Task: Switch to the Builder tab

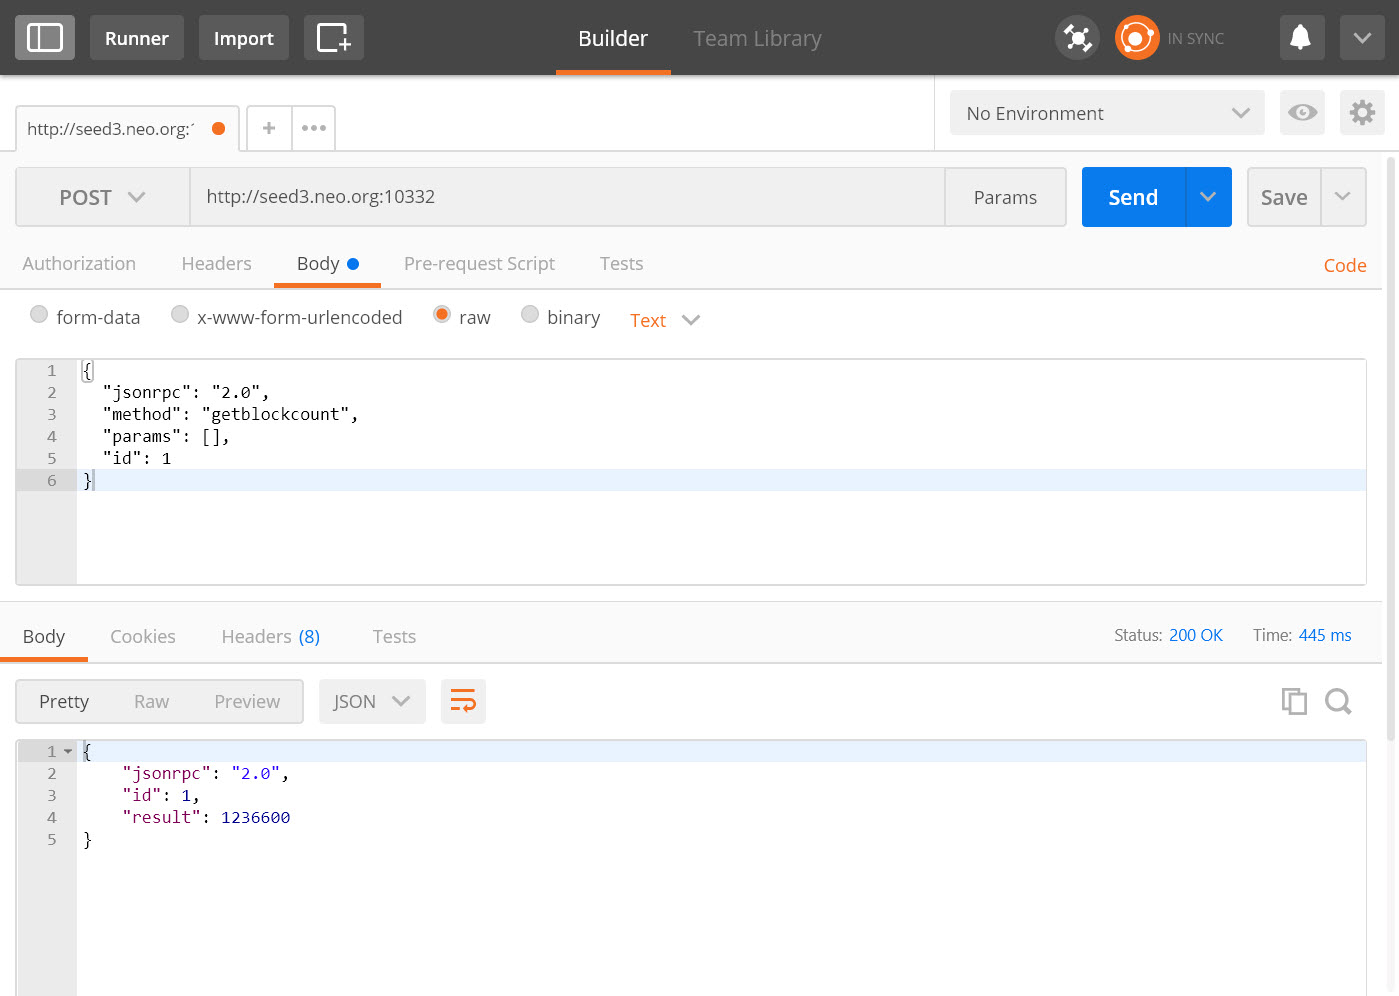Action: (x=613, y=38)
